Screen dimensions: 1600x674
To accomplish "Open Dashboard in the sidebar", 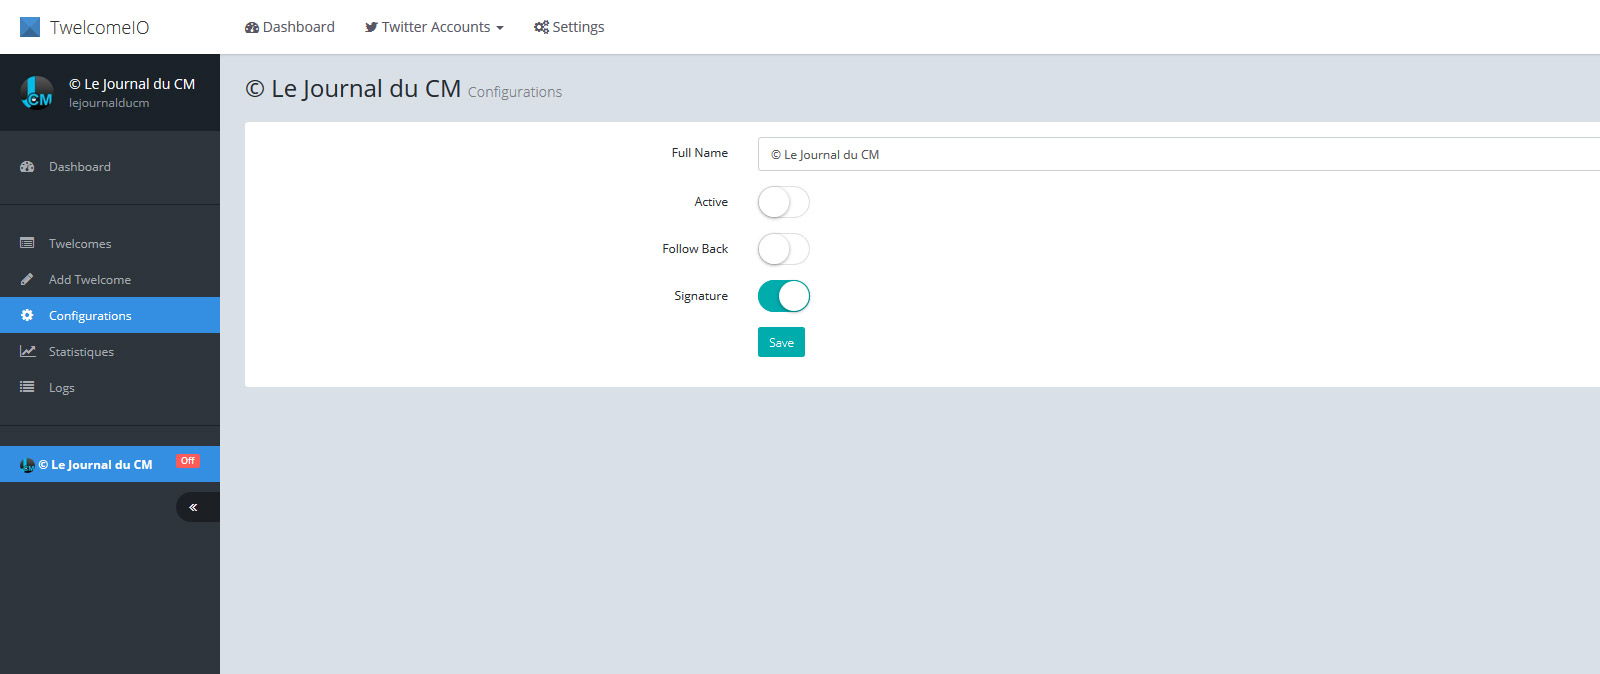I will point(110,167).
